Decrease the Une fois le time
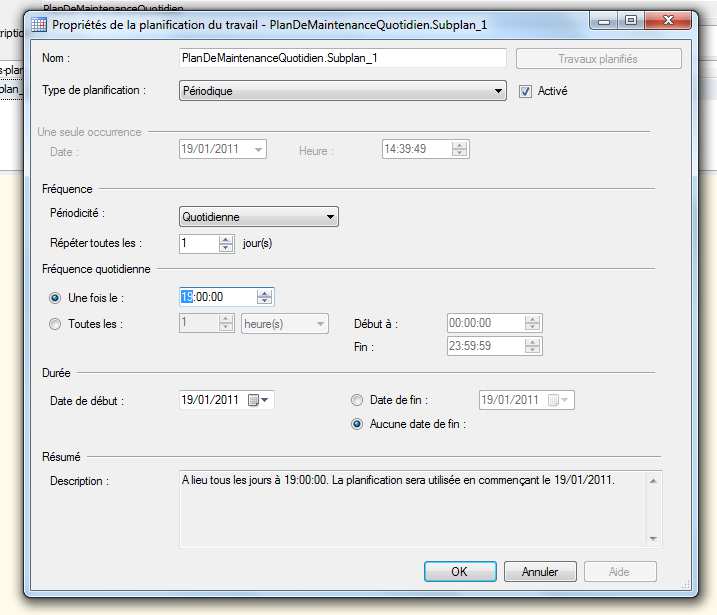The image size is (717, 615). [264, 301]
